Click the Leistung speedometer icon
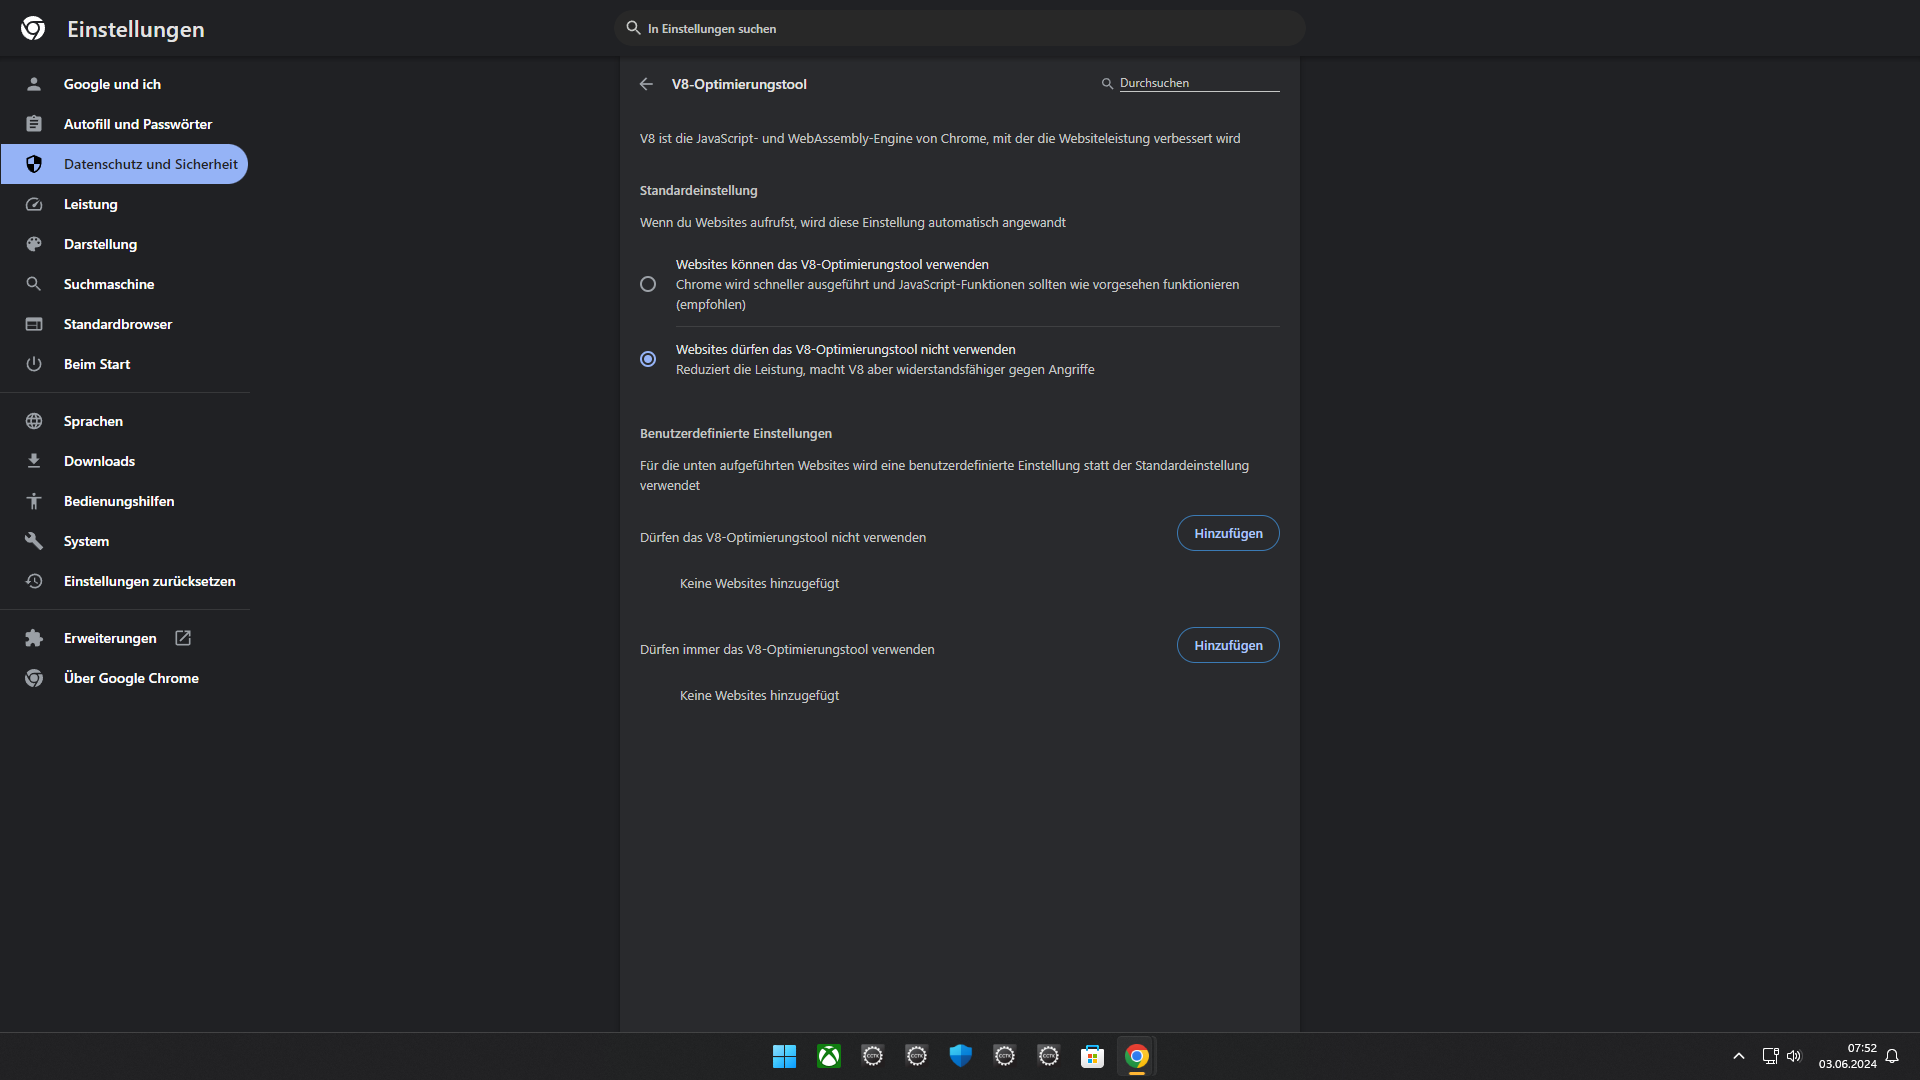The width and height of the screenshot is (1920, 1080). tap(34, 204)
